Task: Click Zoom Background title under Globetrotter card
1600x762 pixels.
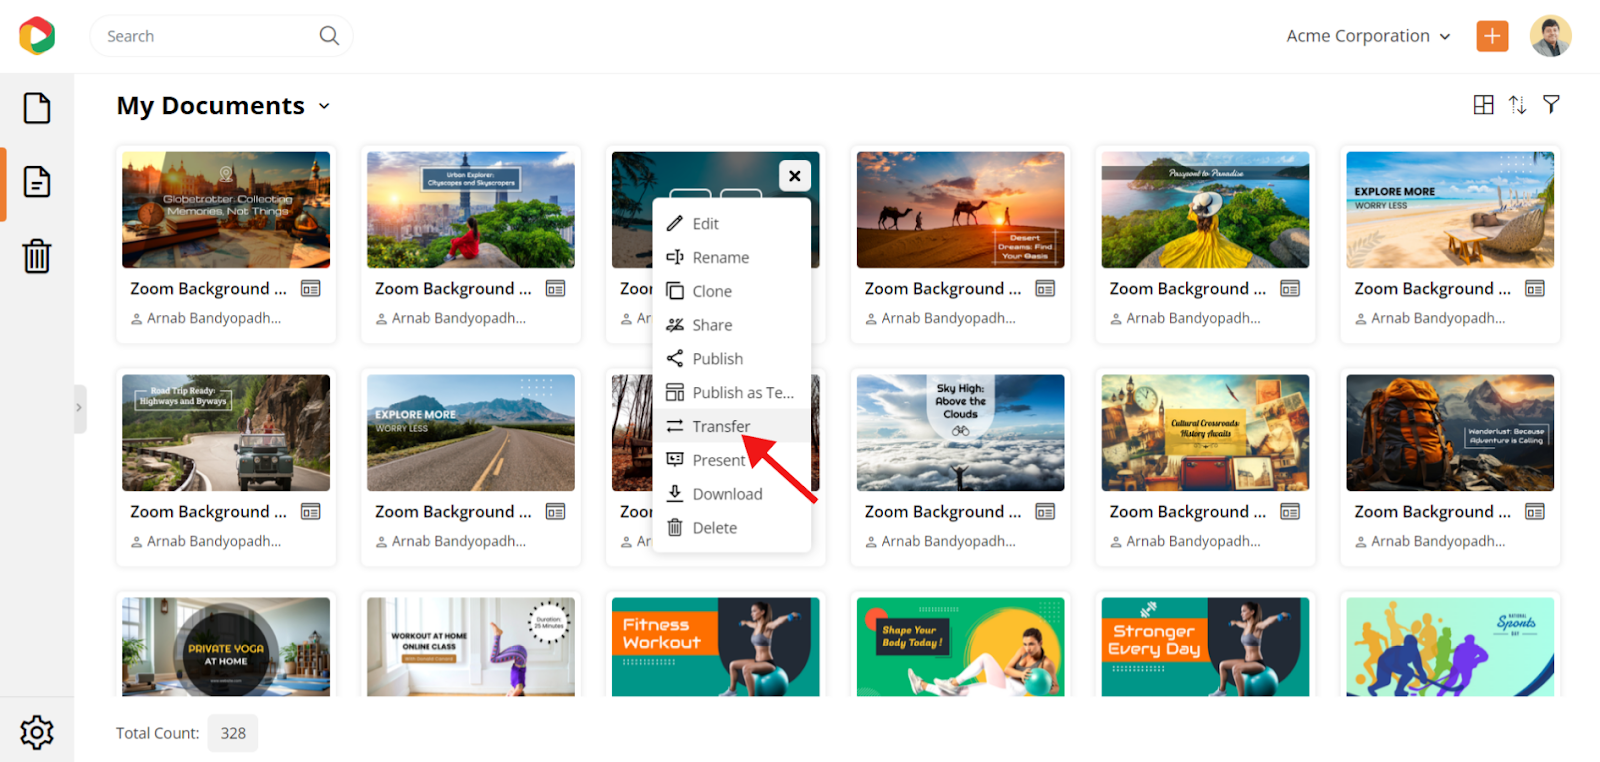Action: 208,289
